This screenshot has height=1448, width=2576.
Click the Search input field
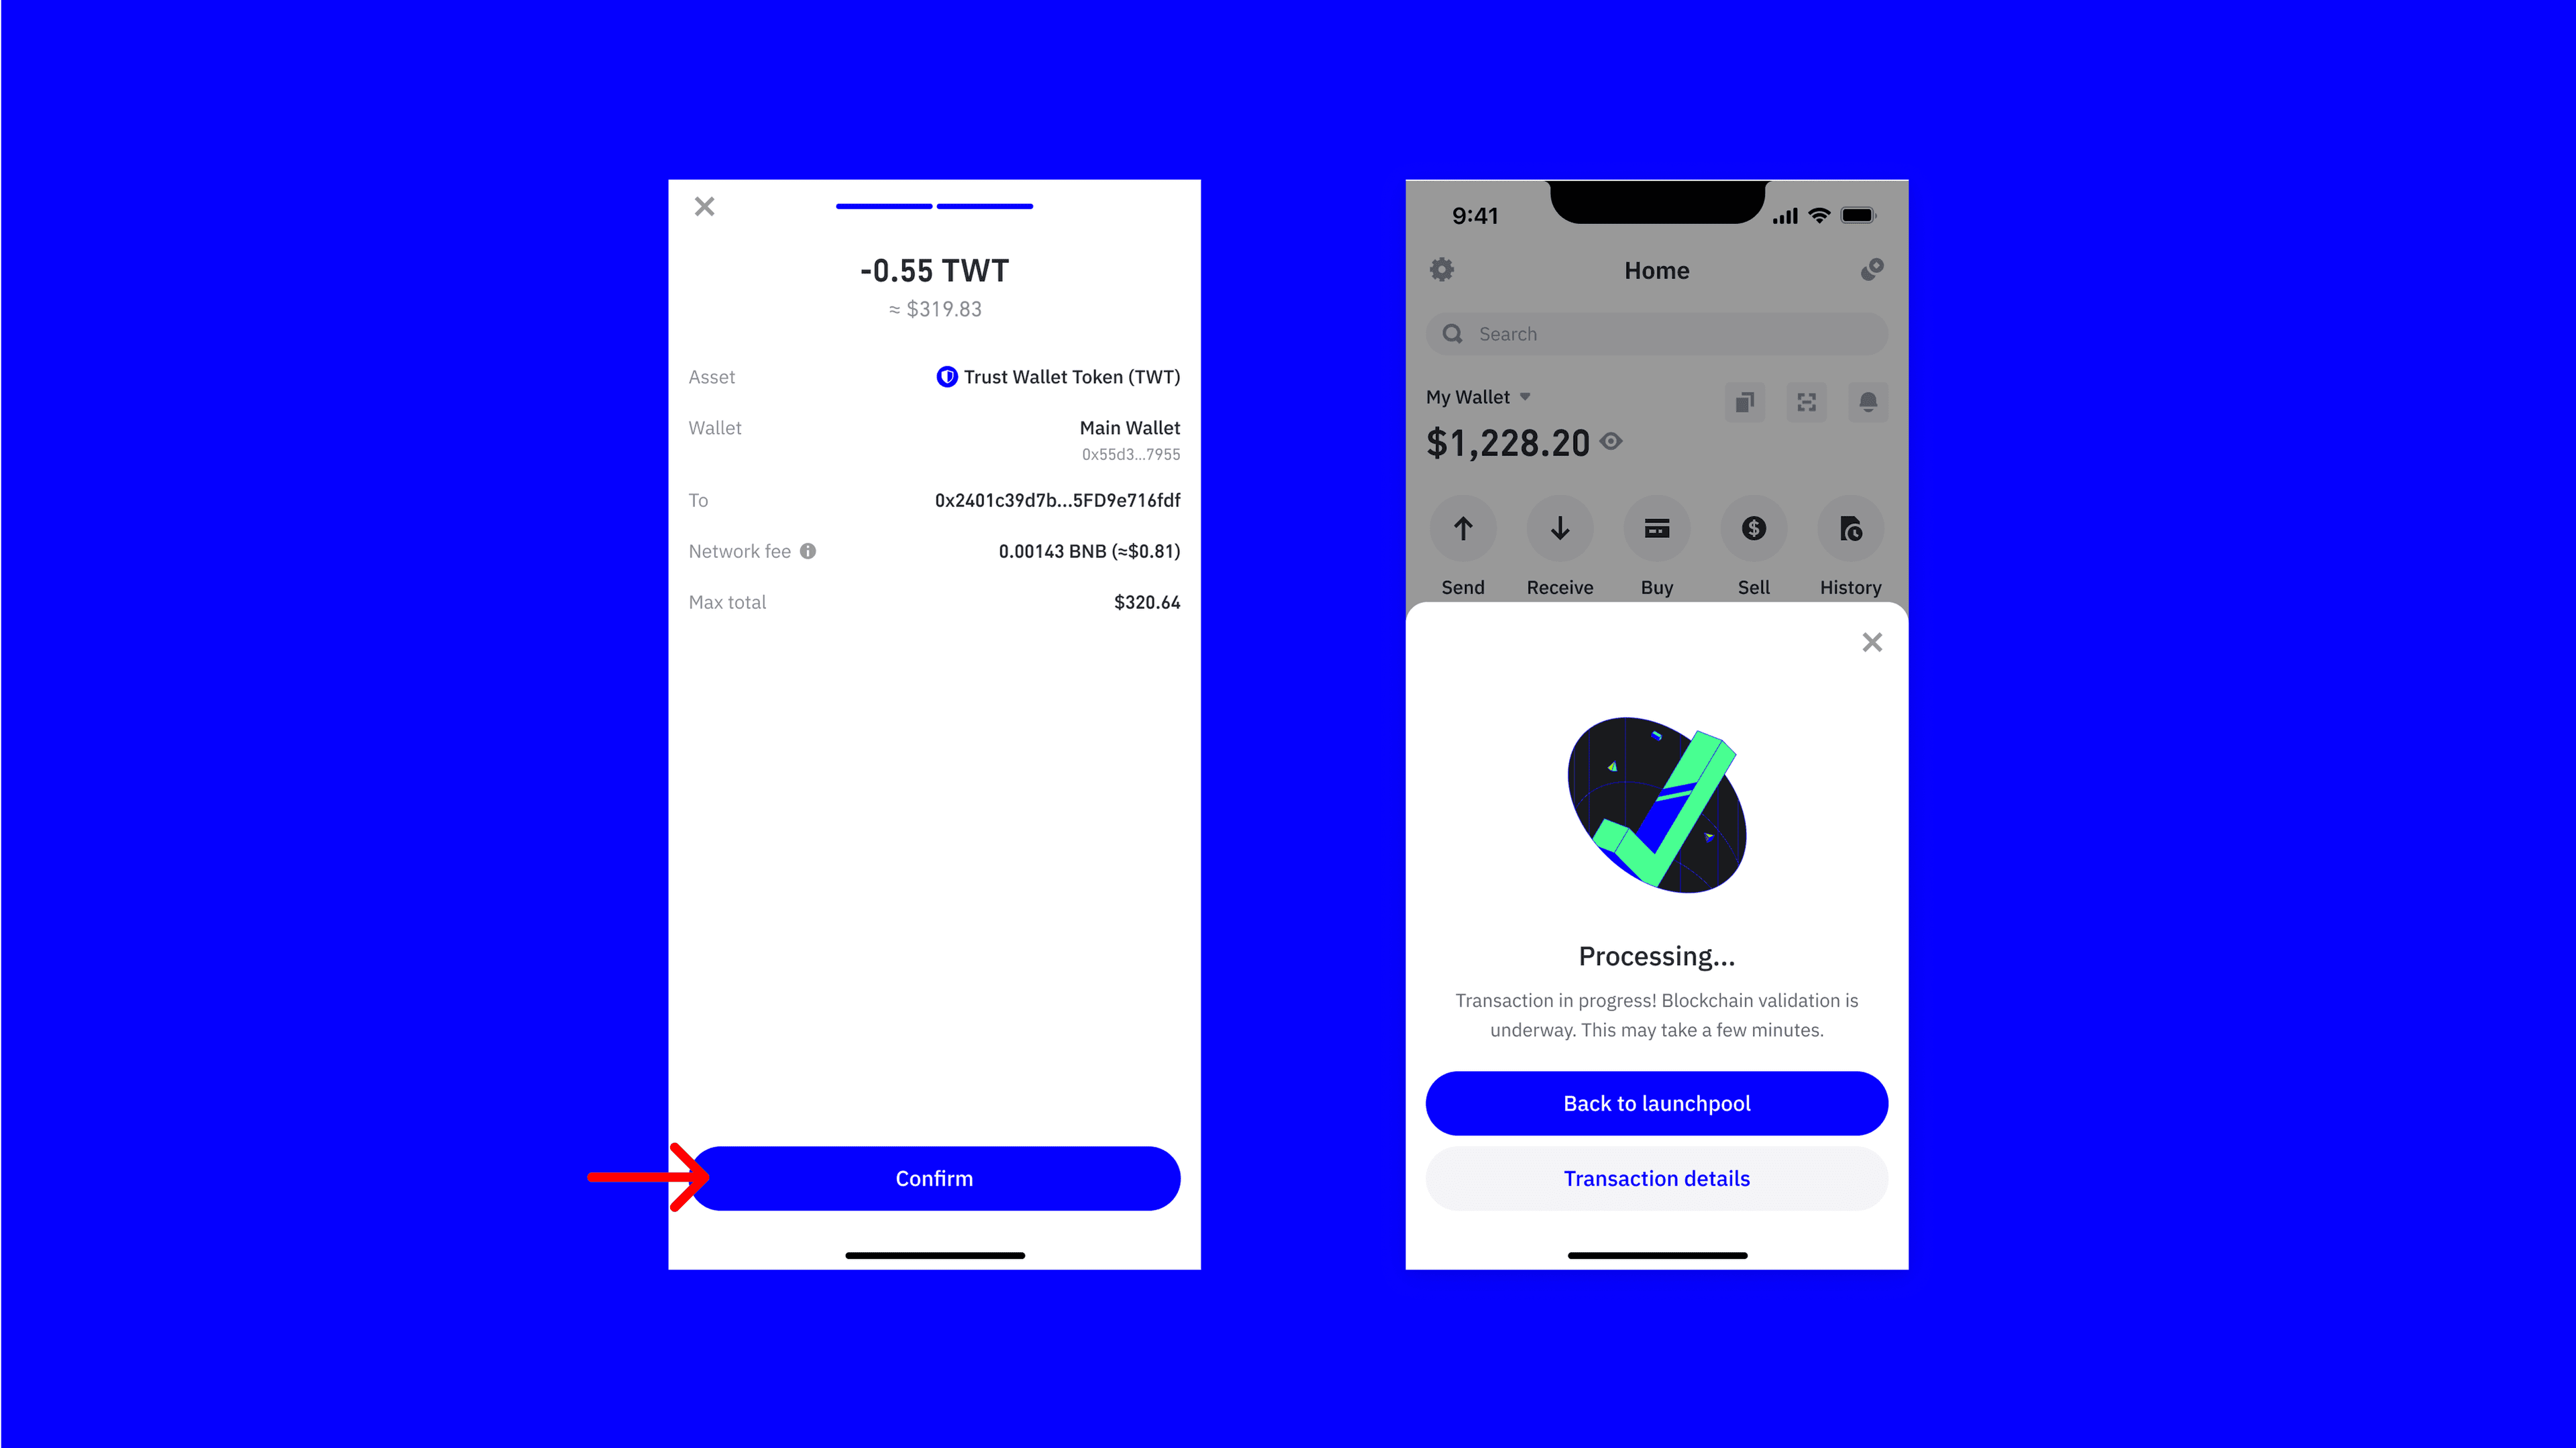1656,334
